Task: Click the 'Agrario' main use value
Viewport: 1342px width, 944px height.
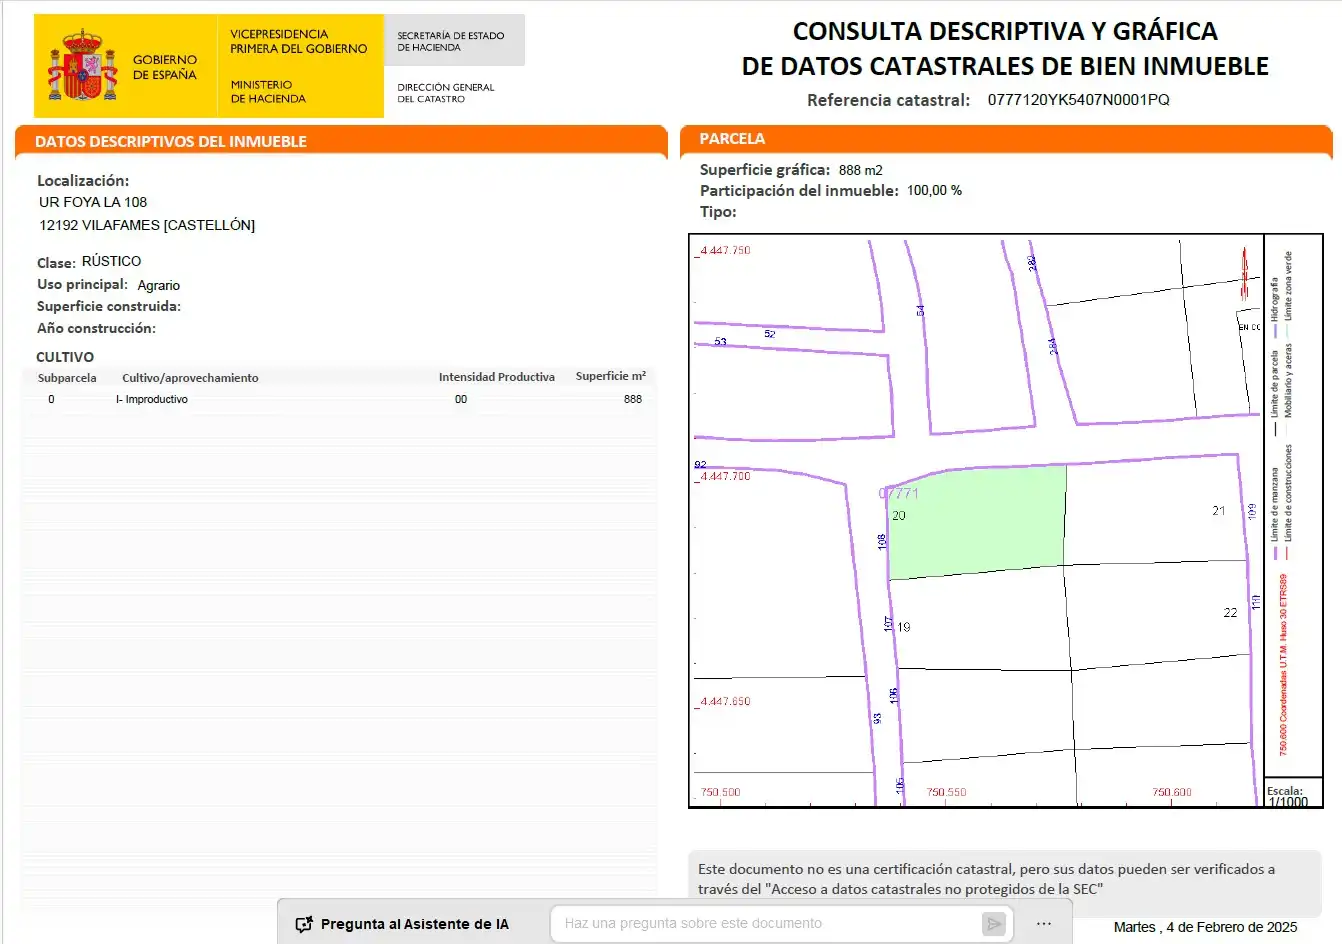Action: pos(159,285)
